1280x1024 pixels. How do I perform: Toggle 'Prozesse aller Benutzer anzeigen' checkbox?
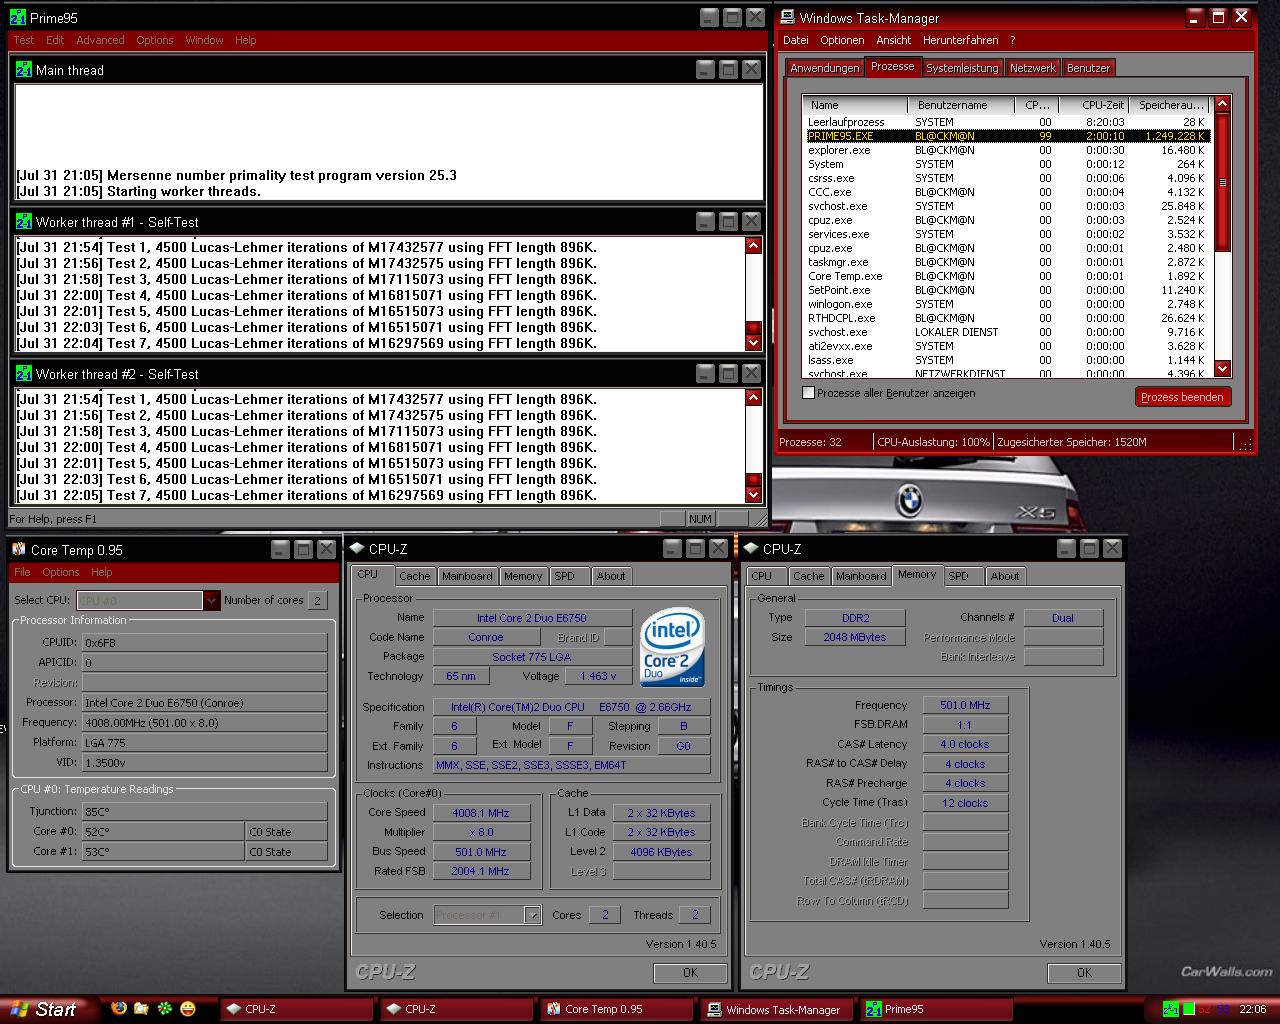808,393
